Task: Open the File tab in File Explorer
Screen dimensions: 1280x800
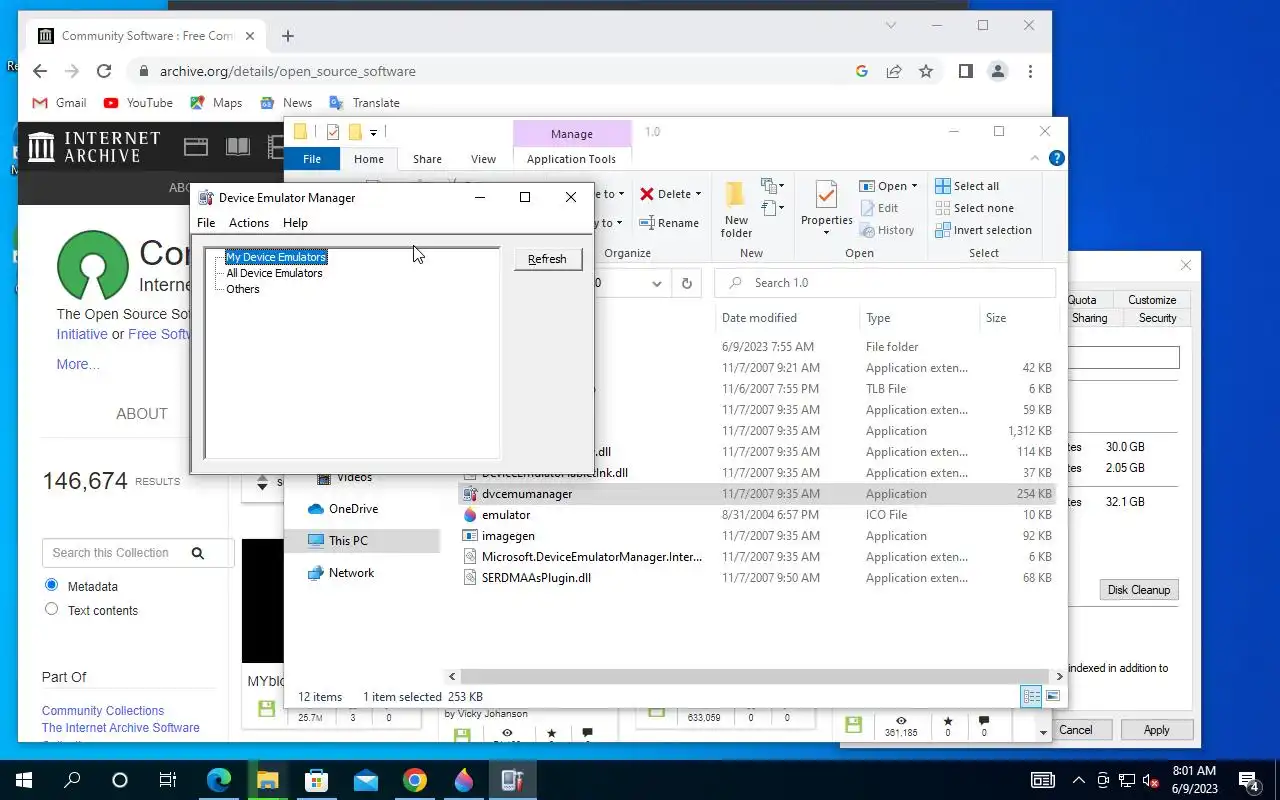Action: click(312, 159)
